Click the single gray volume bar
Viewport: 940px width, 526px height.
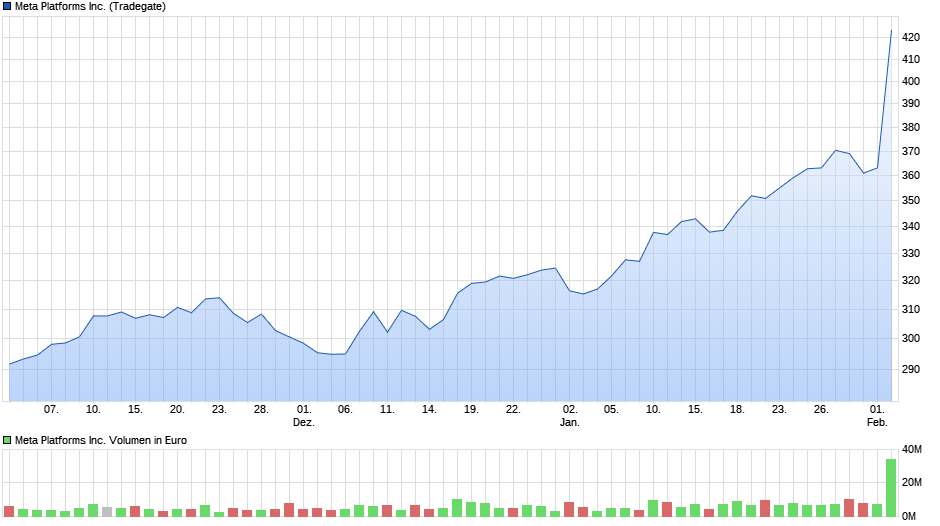107,512
